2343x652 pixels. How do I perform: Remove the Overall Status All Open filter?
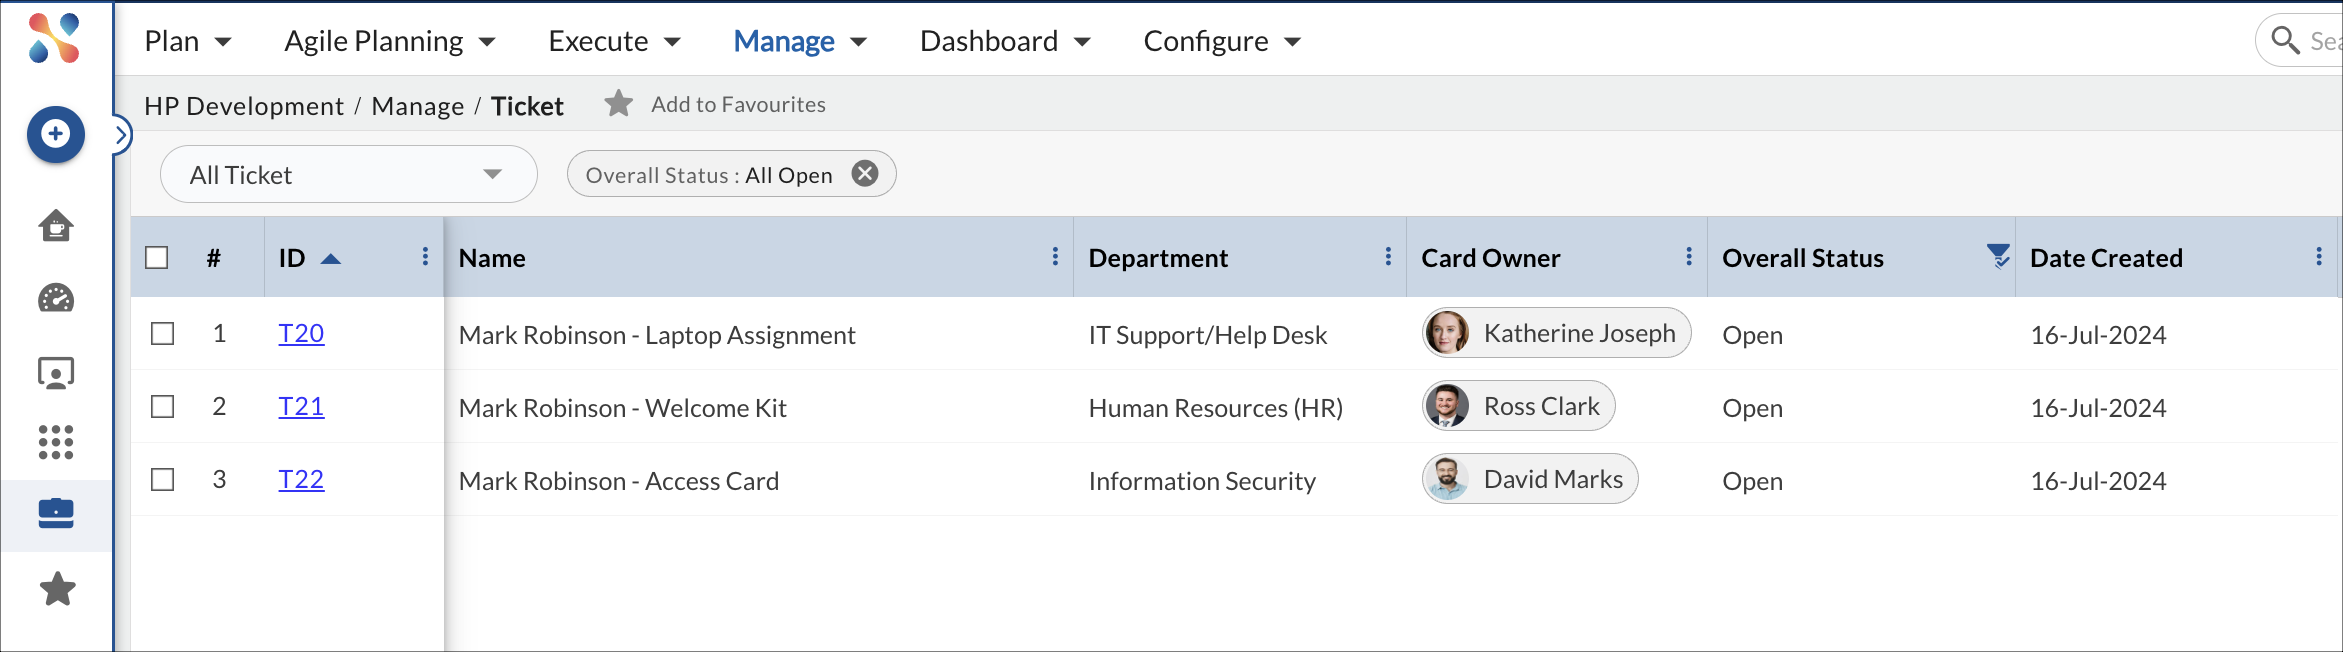(x=864, y=174)
